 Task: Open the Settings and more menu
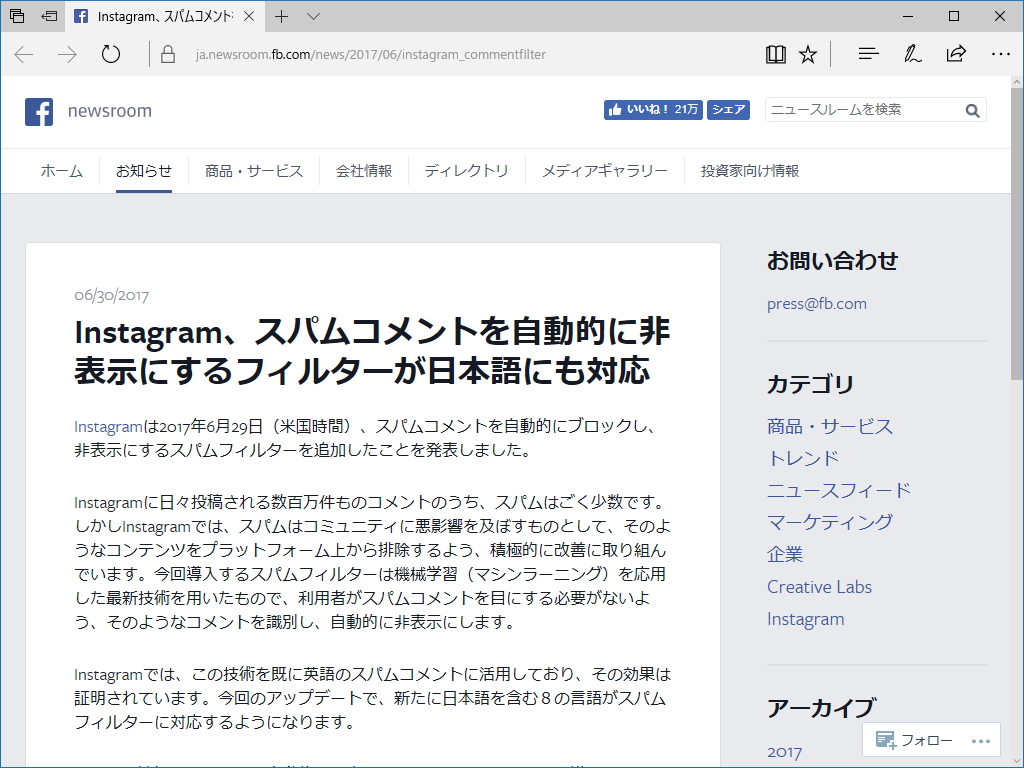[998, 53]
